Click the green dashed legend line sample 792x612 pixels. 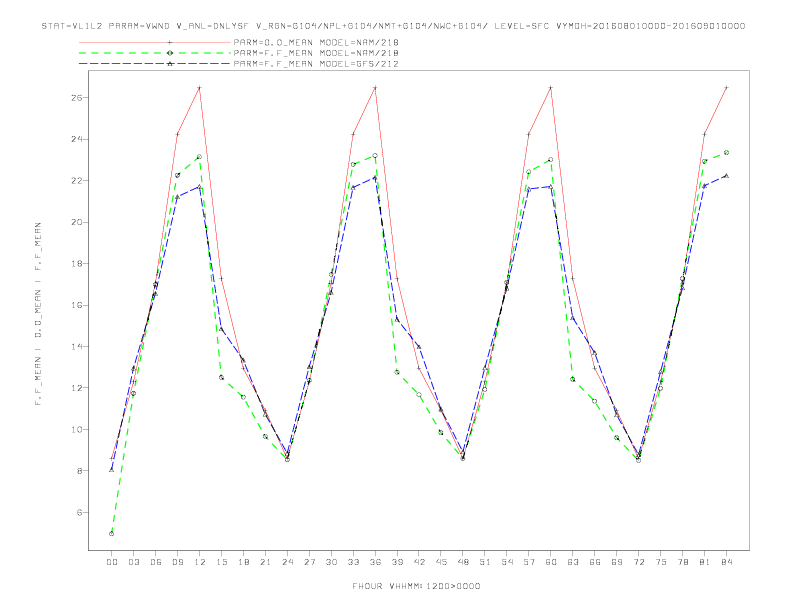(155, 53)
